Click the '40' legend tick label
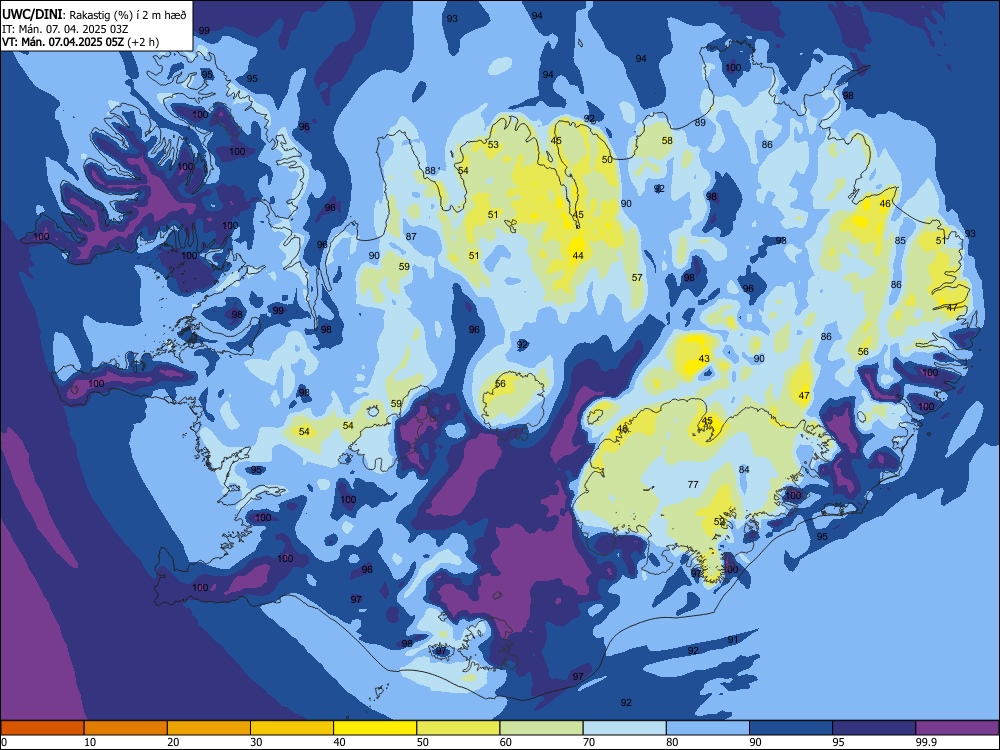 click(339, 742)
